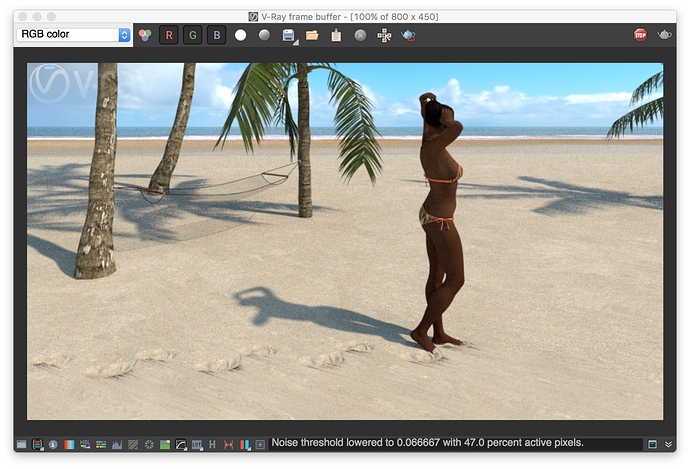Load image with folder icon
Viewport: 690px width, 469px height.
coord(312,35)
